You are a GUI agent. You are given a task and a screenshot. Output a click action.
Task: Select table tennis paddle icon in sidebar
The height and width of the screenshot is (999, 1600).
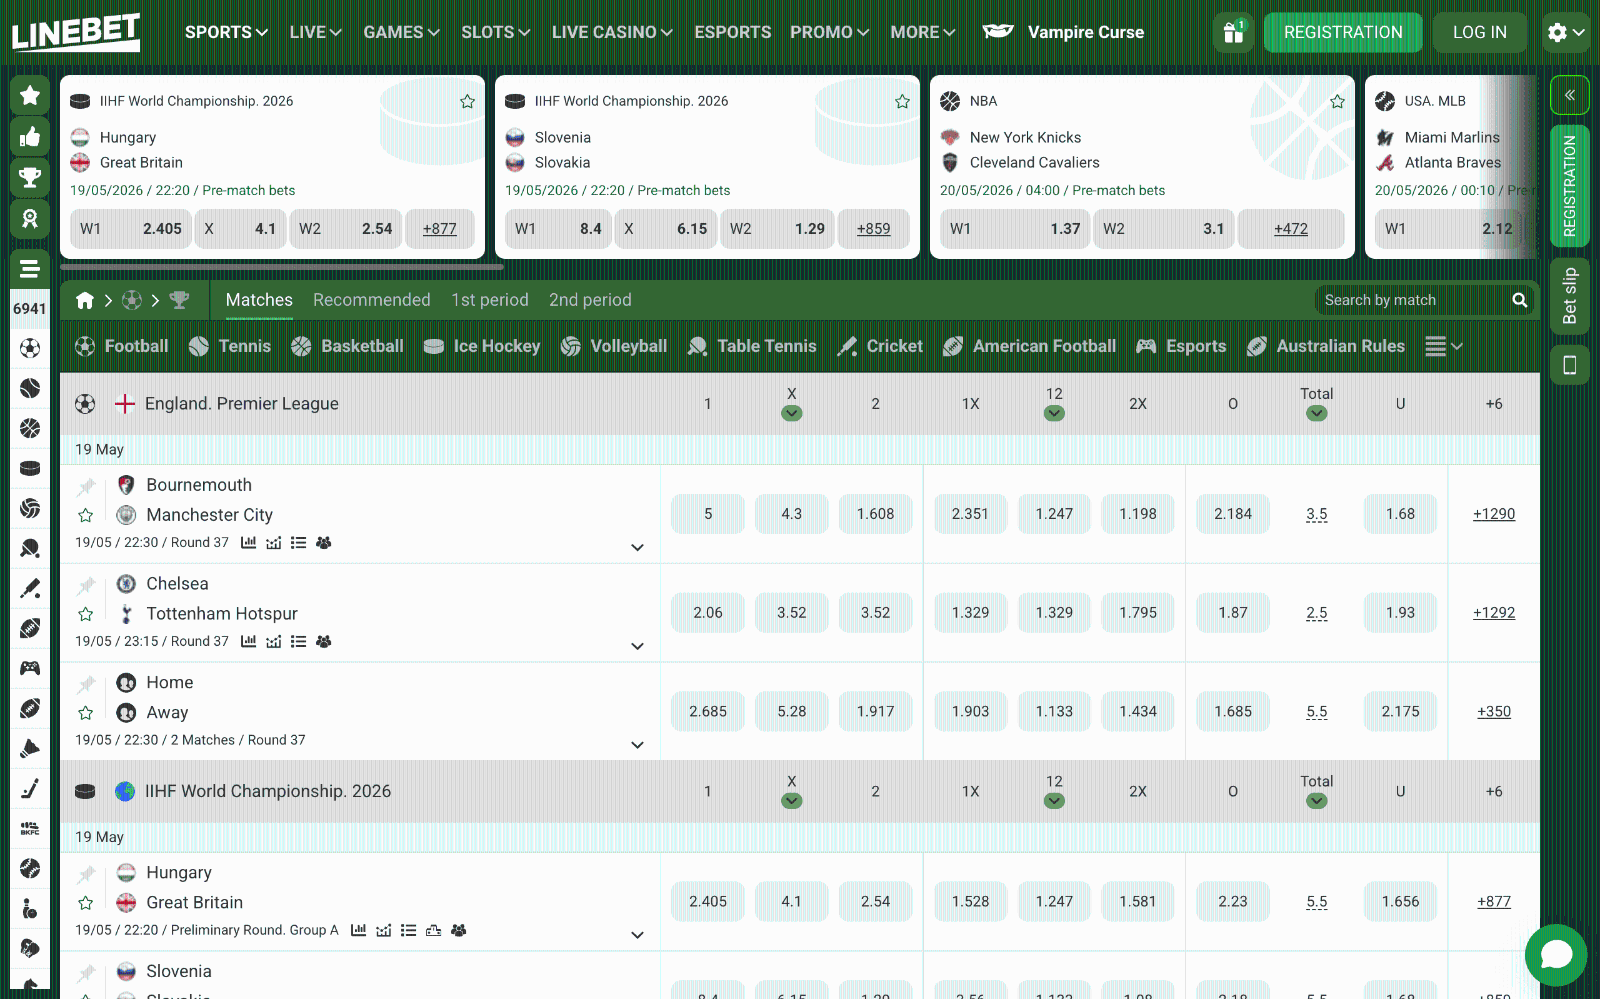(30, 548)
